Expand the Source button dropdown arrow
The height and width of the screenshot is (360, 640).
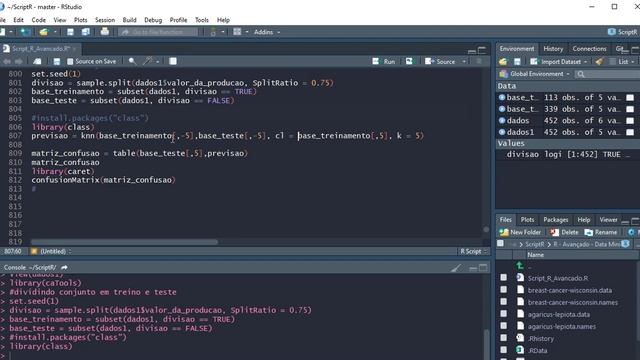[x=464, y=62]
